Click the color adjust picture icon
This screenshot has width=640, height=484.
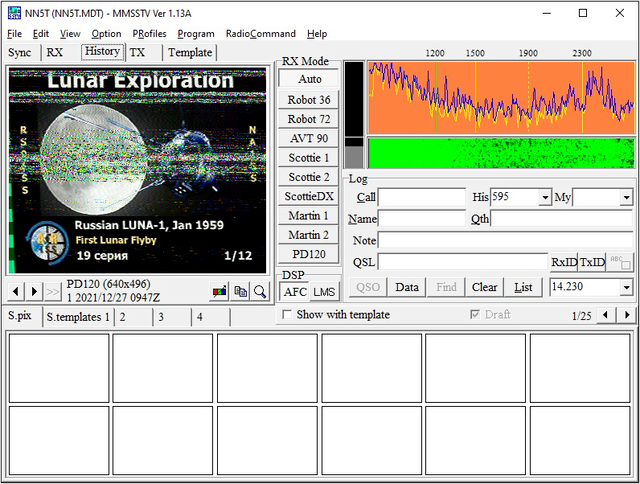[220, 291]
